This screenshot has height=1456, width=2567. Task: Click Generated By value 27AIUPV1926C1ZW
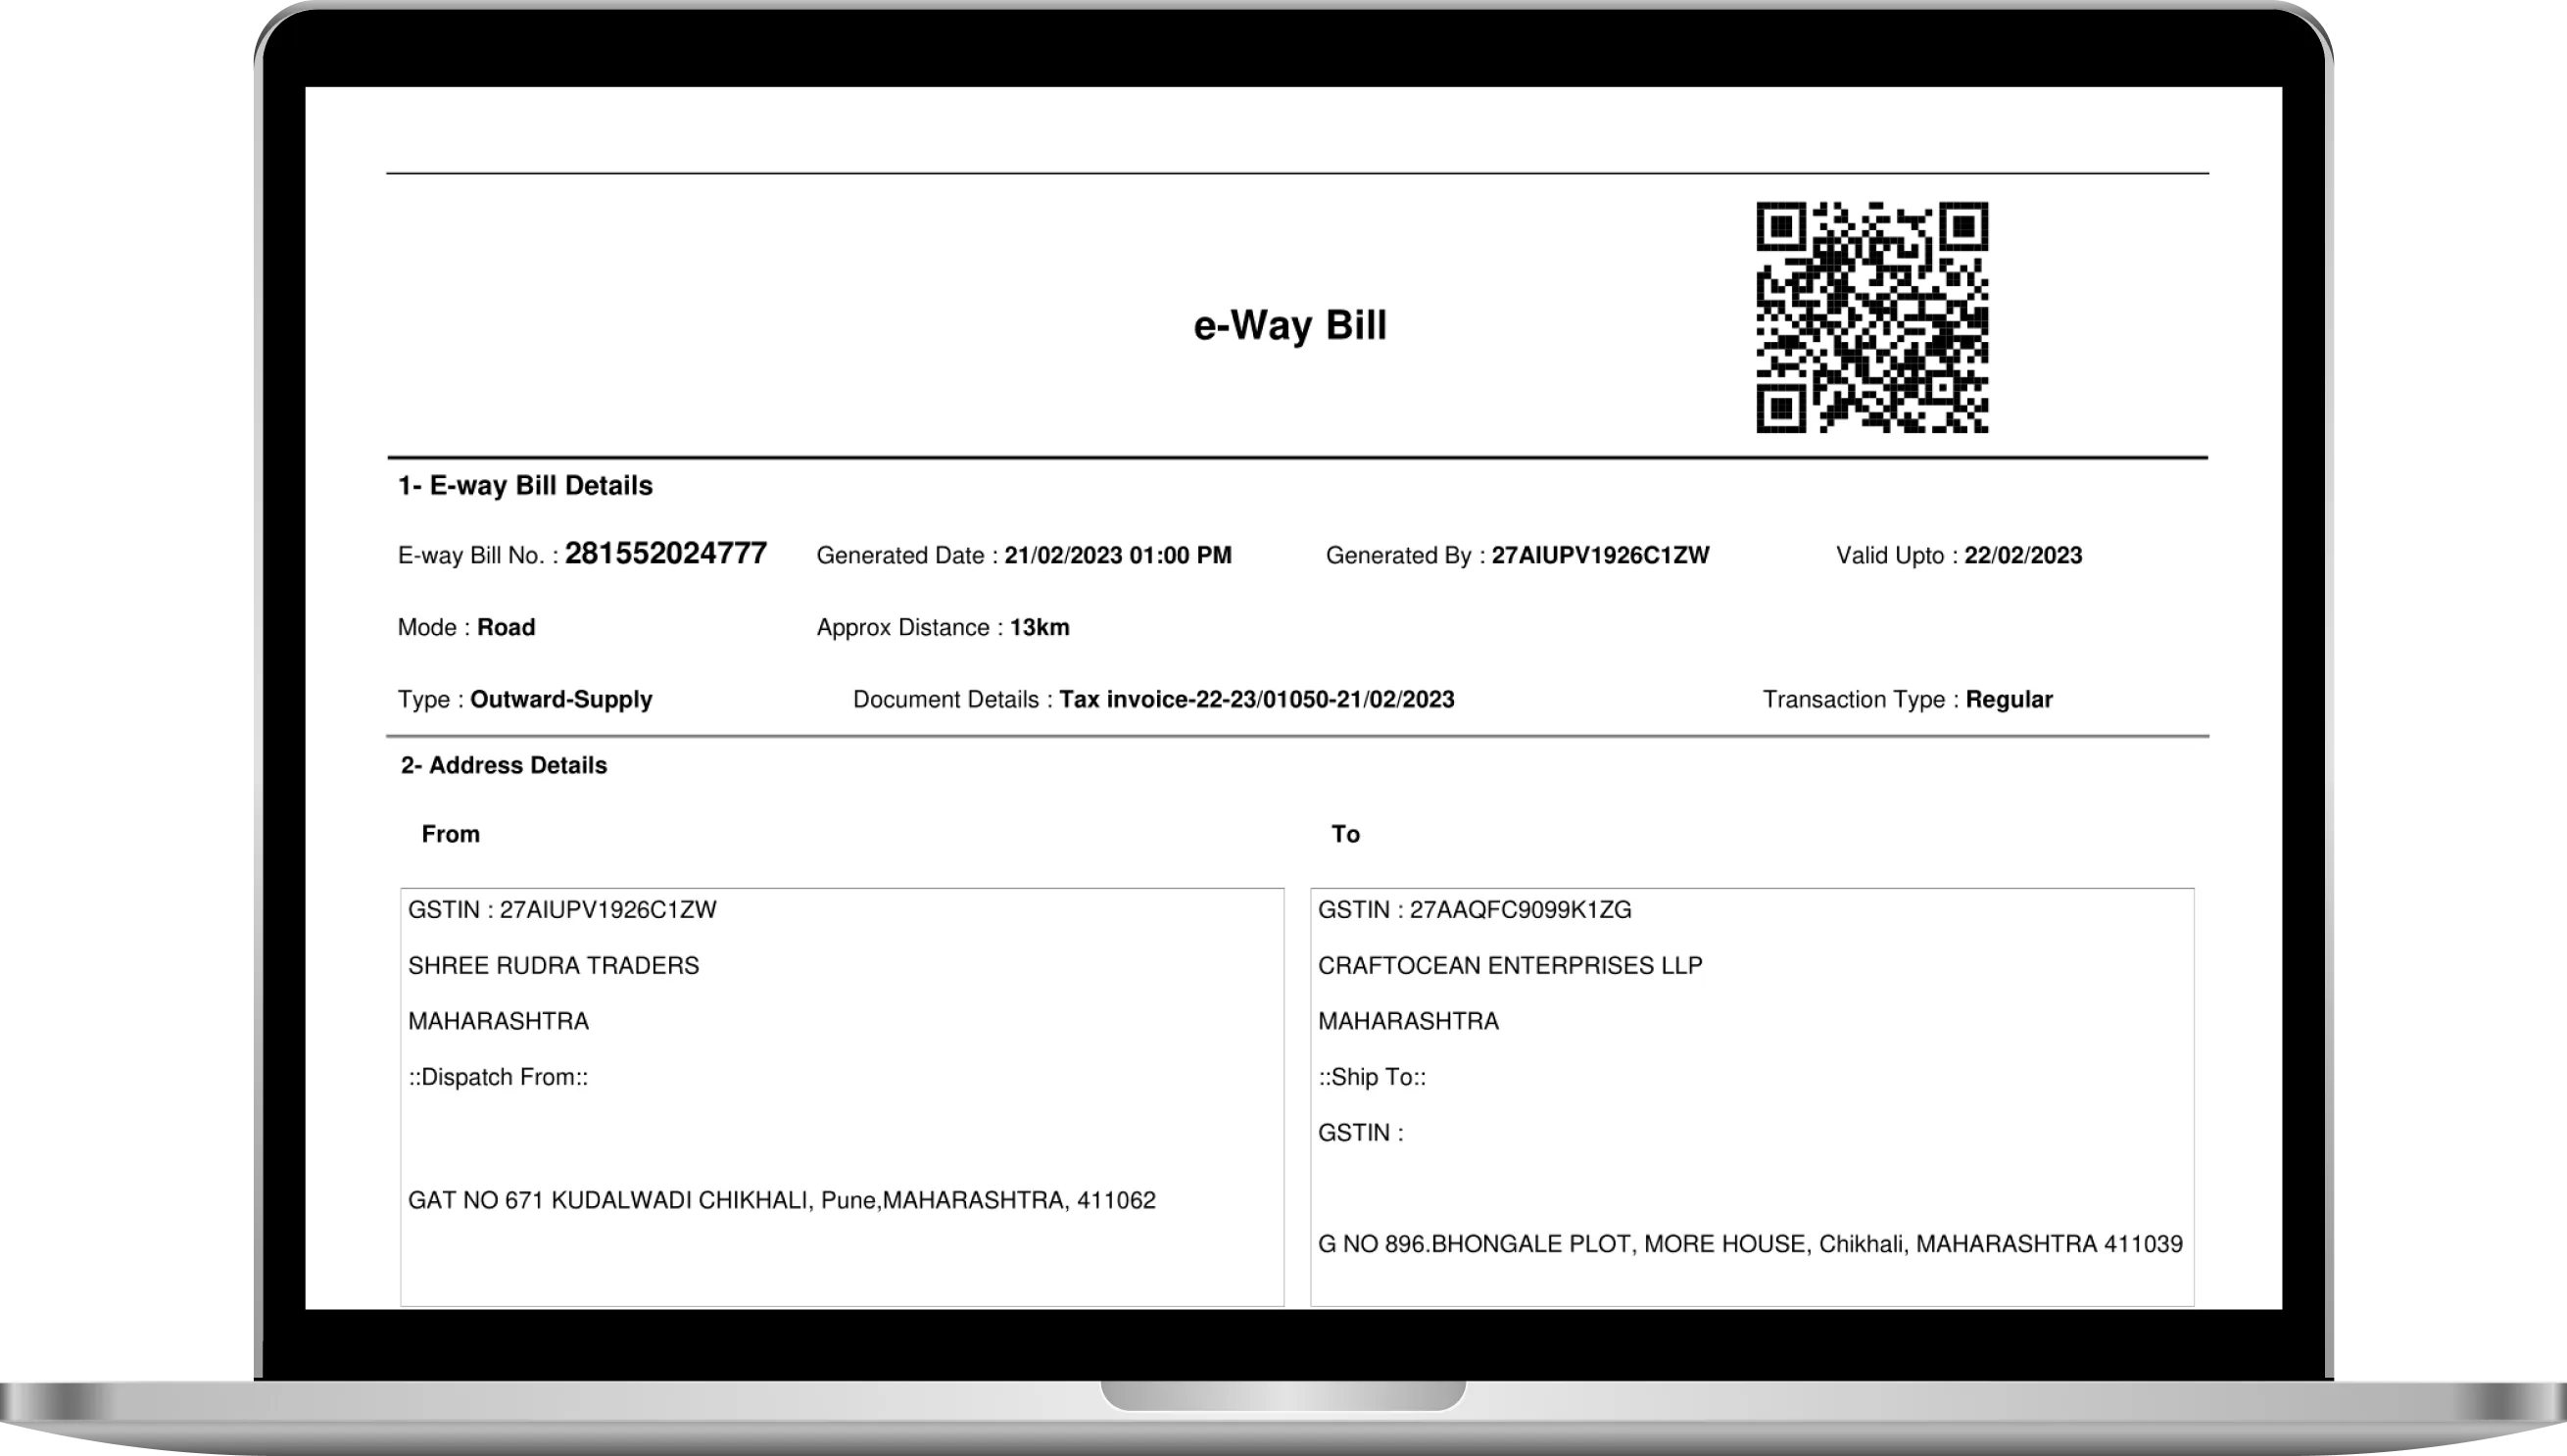1600,556
